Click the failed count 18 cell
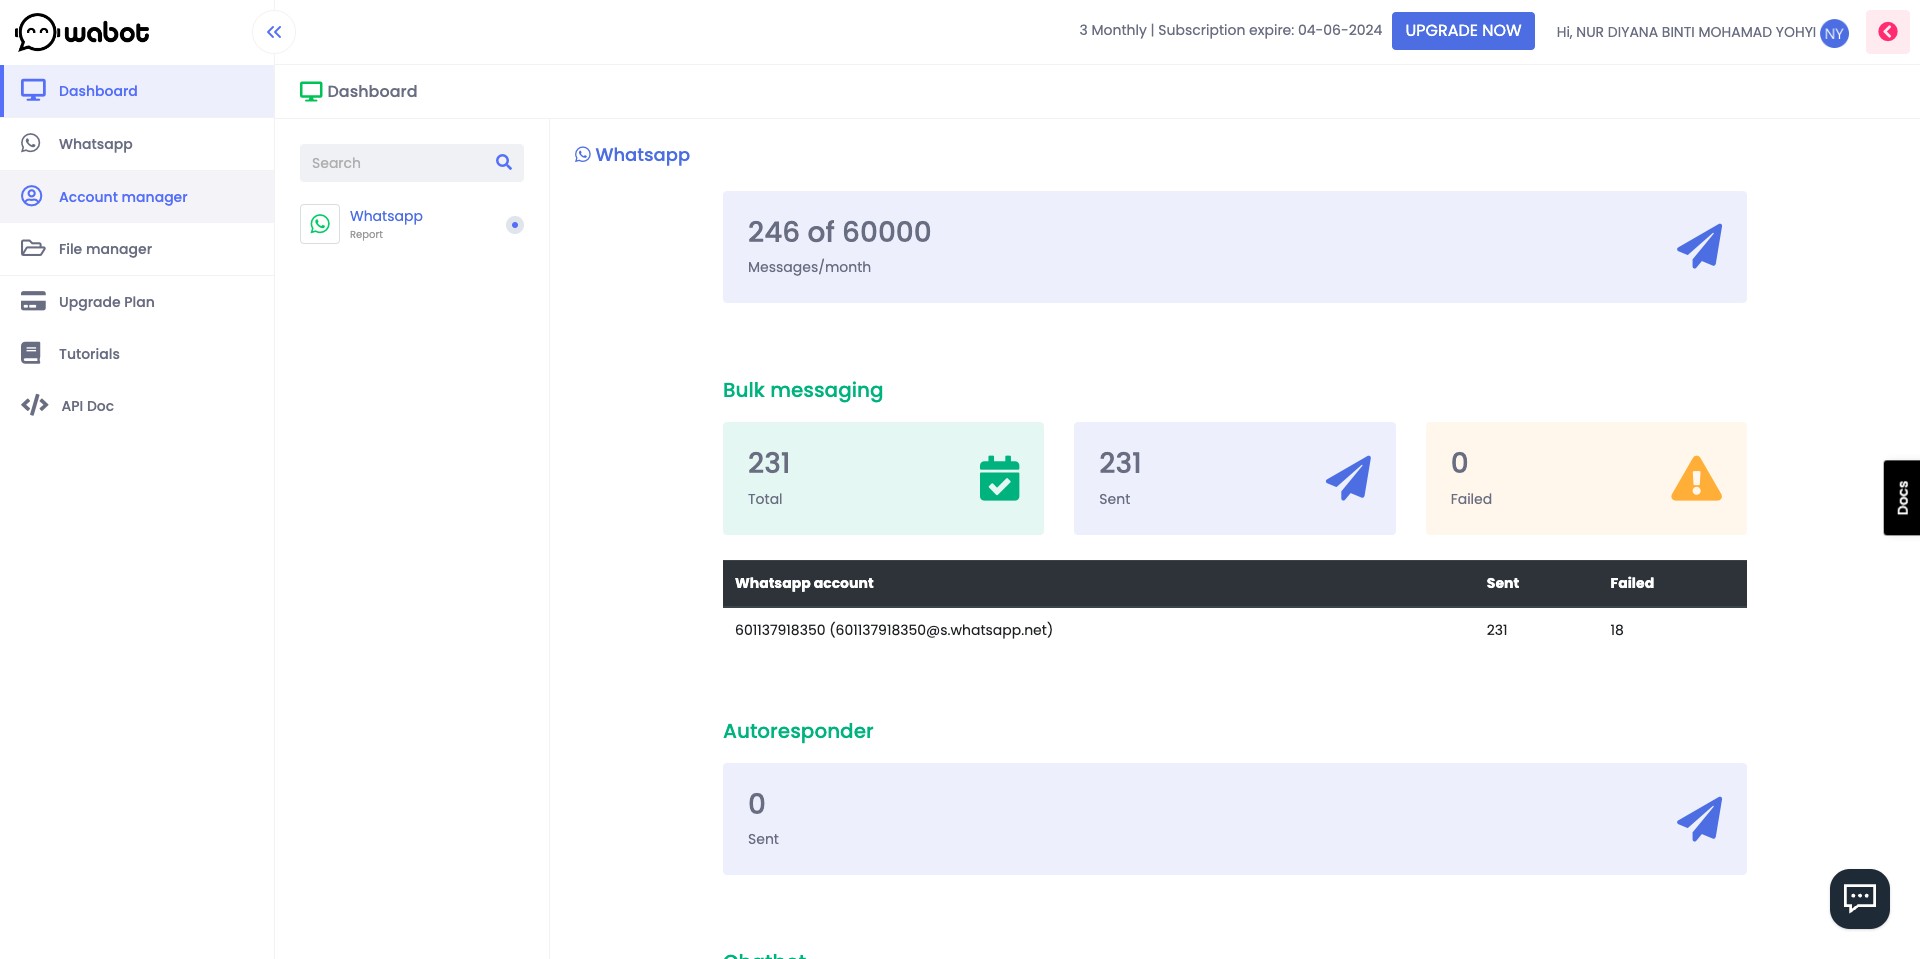This screenshot has width=1920, height=959. [x=1616, y=630]
